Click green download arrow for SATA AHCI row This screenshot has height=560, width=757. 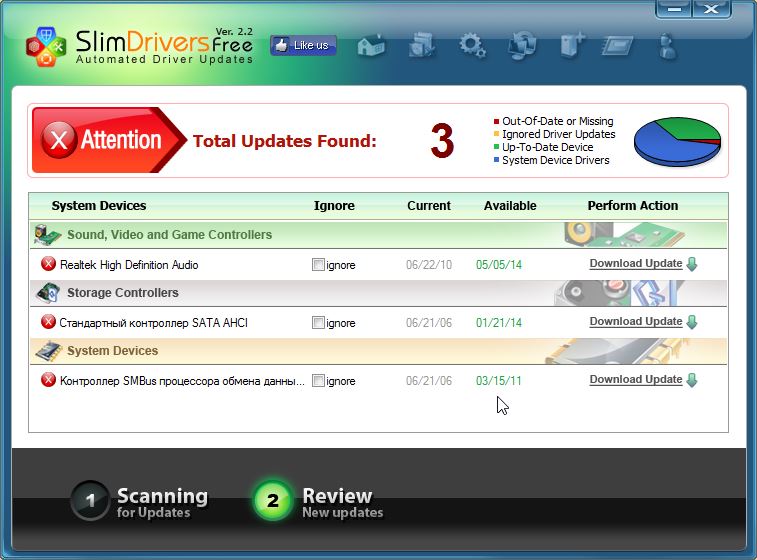[x=692, y=322]
